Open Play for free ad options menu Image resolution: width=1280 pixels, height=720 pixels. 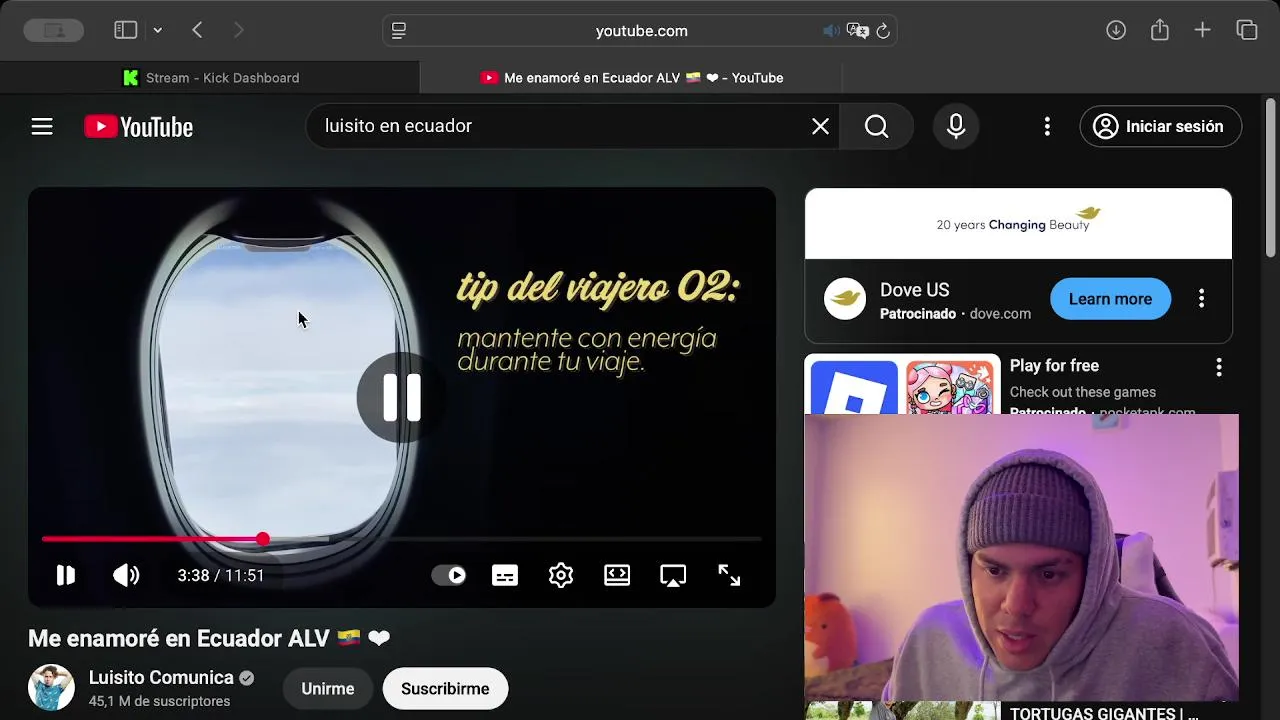point(1218,367)
